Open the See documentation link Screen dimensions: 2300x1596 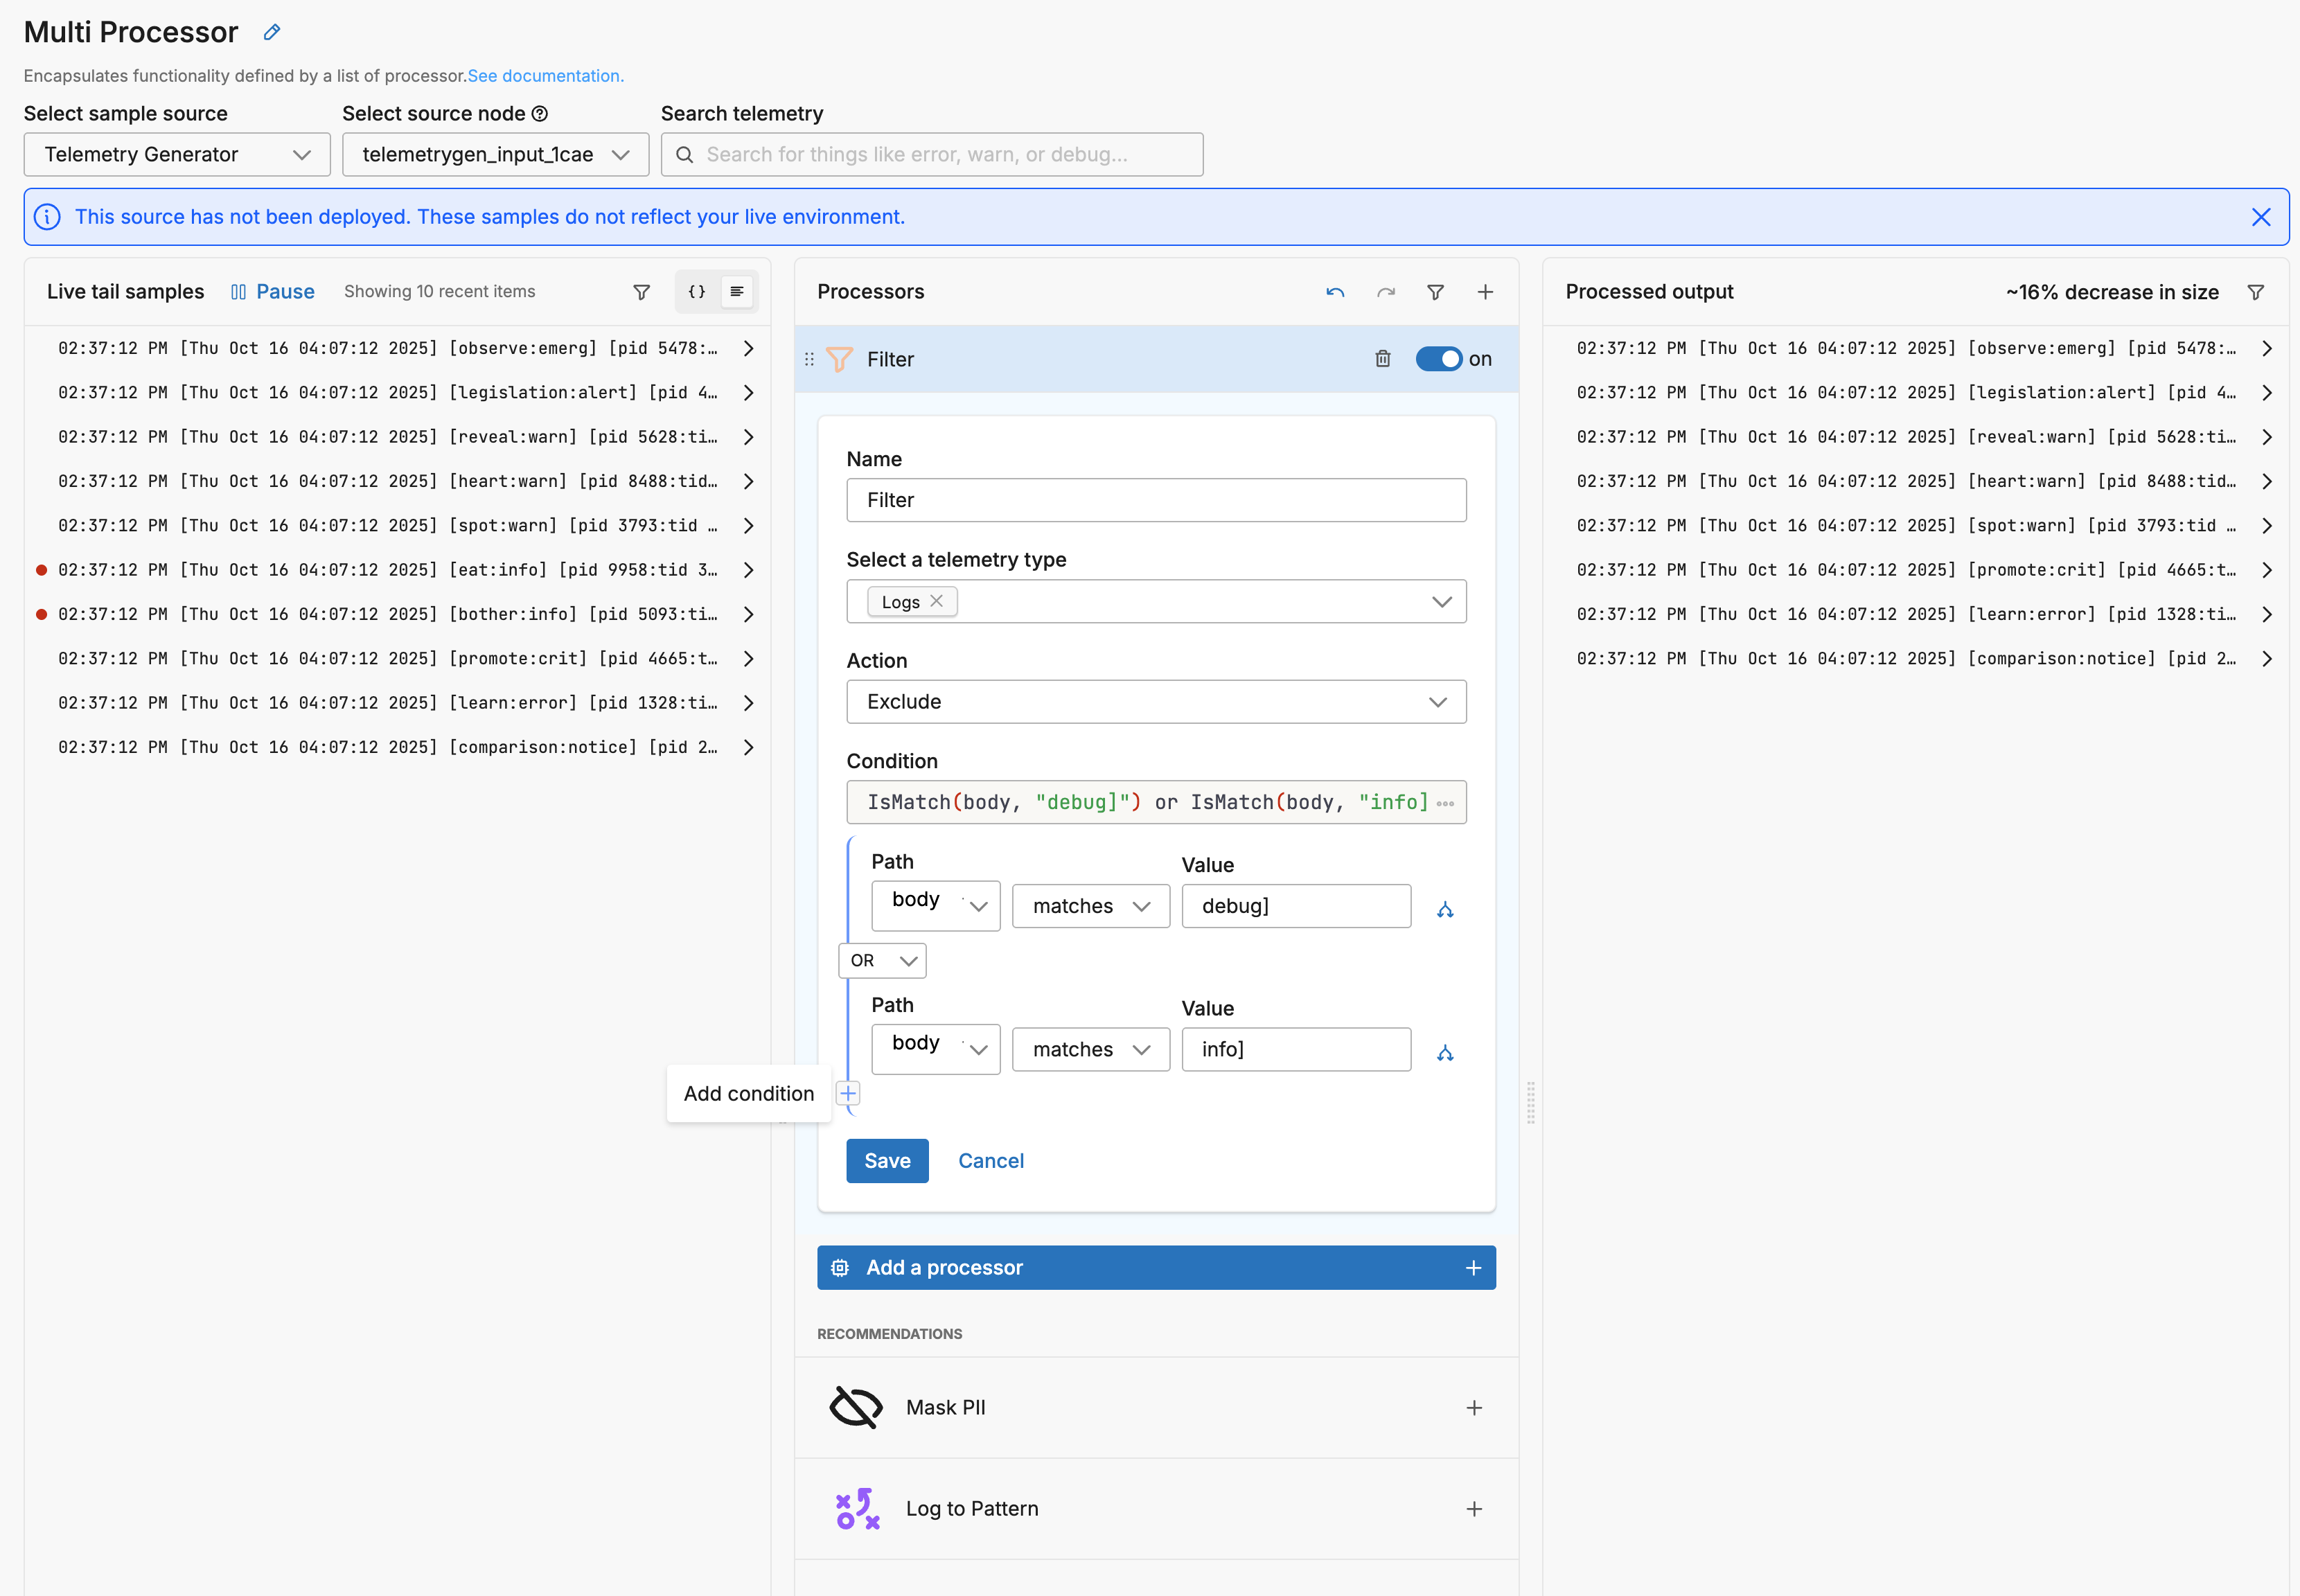click(545, 76)
